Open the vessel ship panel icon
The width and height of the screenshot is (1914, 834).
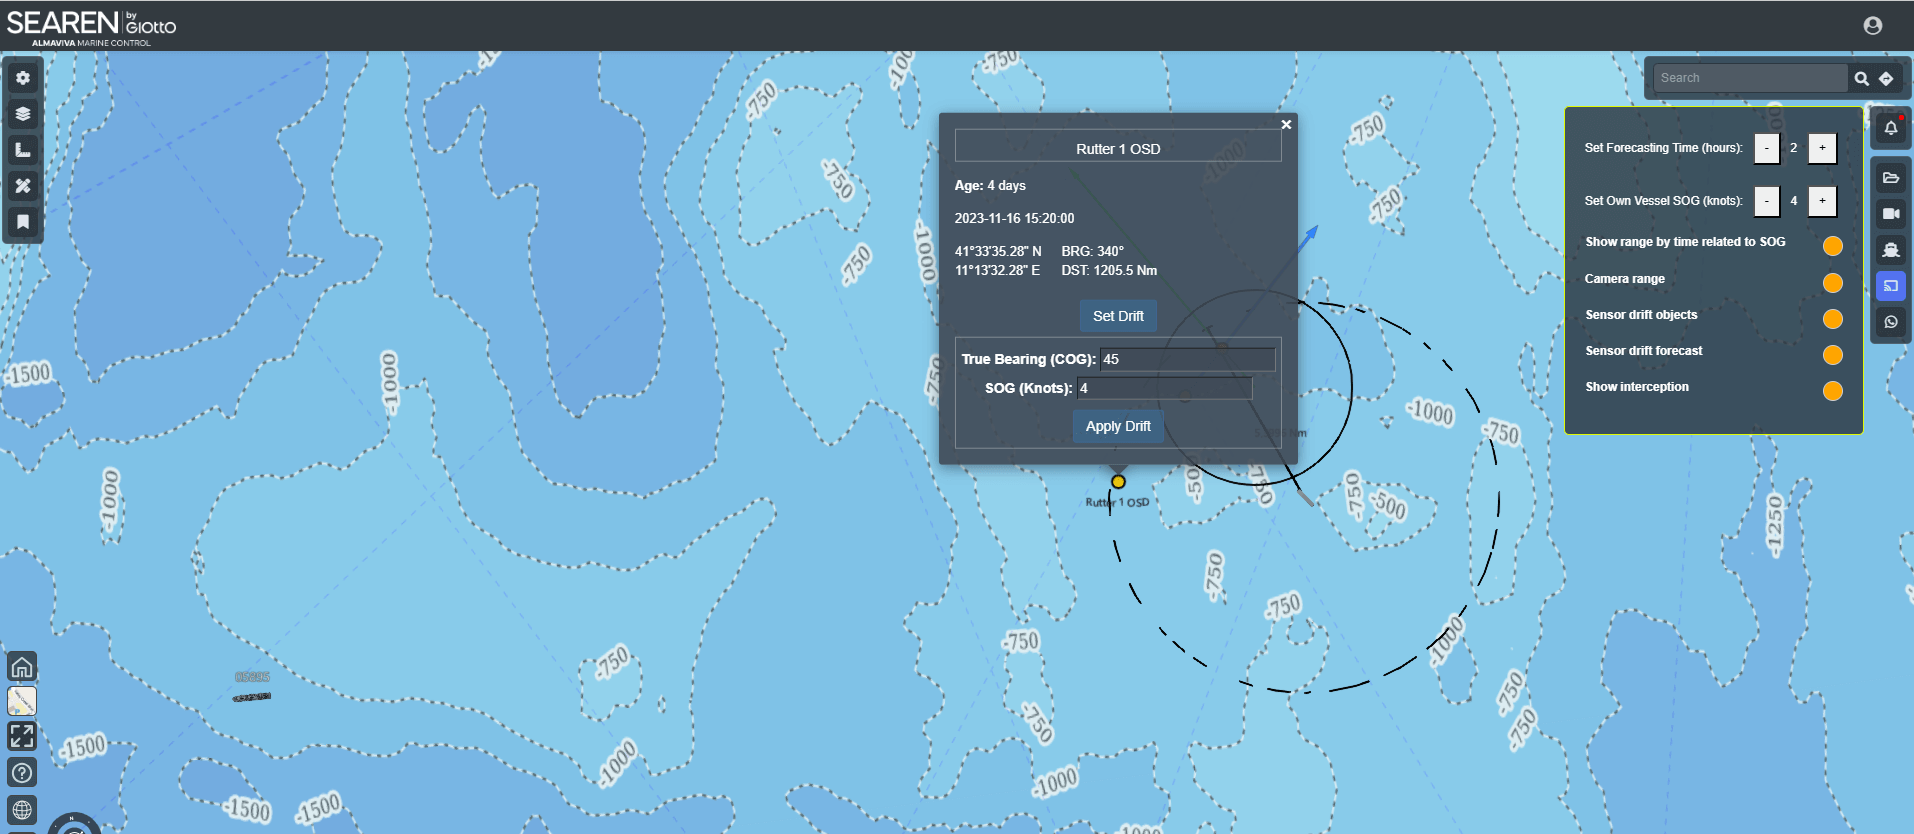coord(1890,250)
